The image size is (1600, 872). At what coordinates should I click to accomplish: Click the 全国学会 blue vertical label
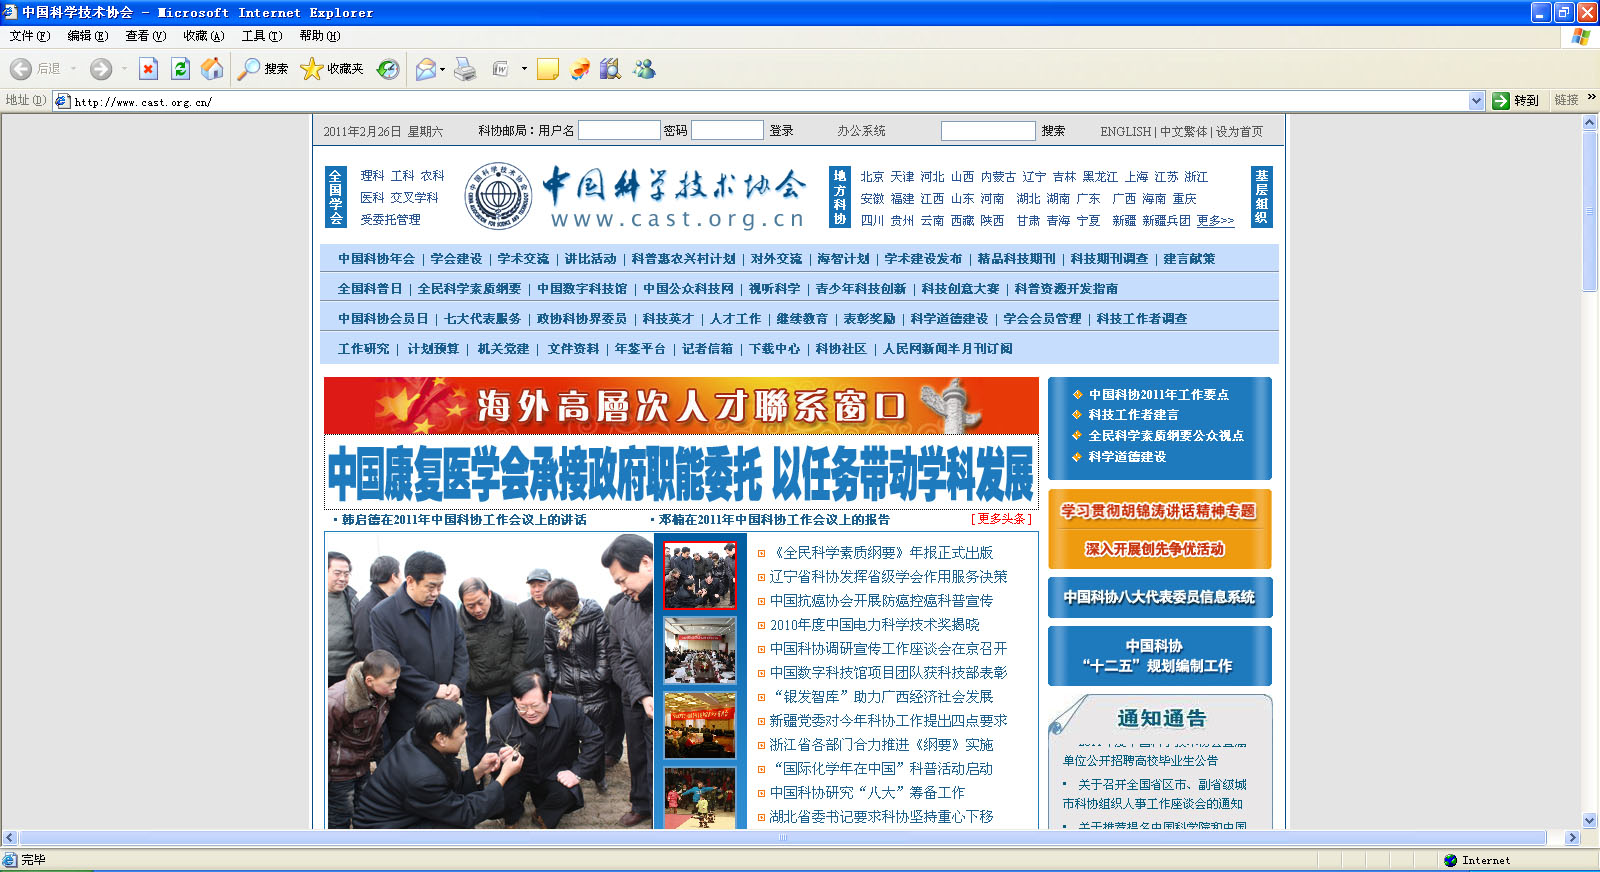pos(336,197)
